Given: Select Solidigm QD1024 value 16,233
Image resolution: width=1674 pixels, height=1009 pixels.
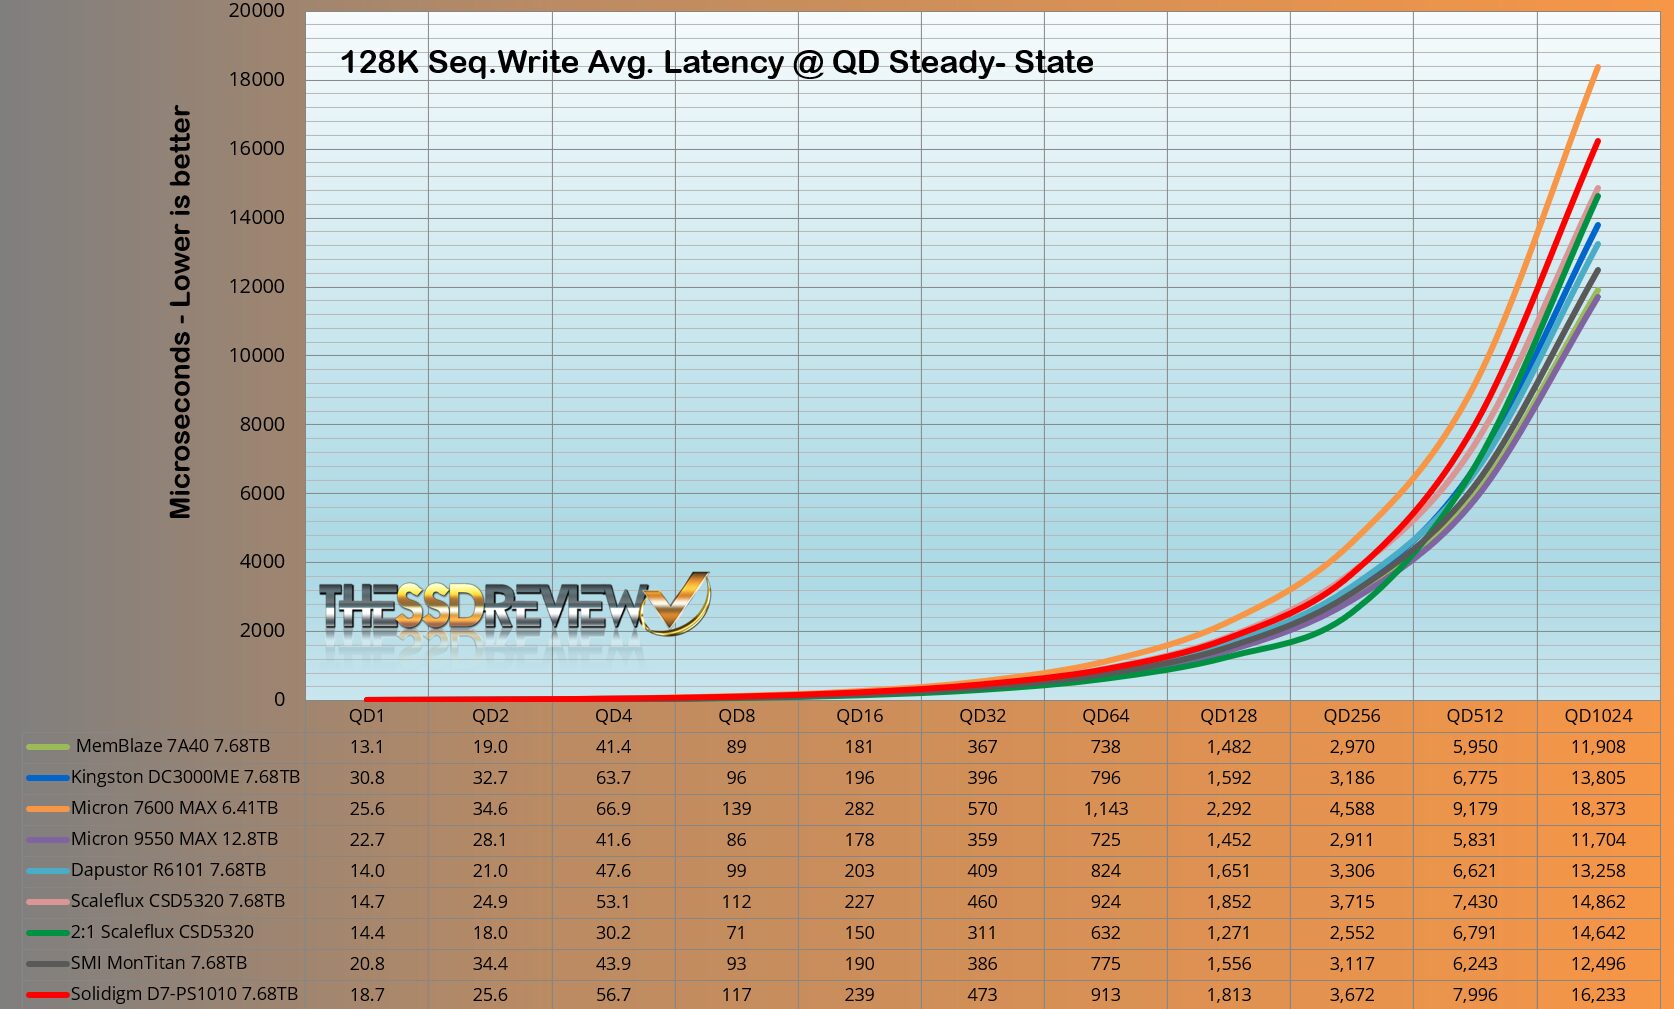Looking at the screenshot, I should pos(1598,995).
